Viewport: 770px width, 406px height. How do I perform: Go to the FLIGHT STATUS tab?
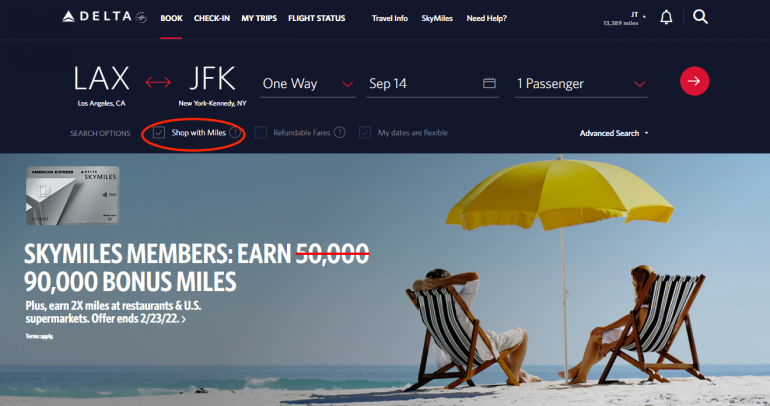(317, 18)
